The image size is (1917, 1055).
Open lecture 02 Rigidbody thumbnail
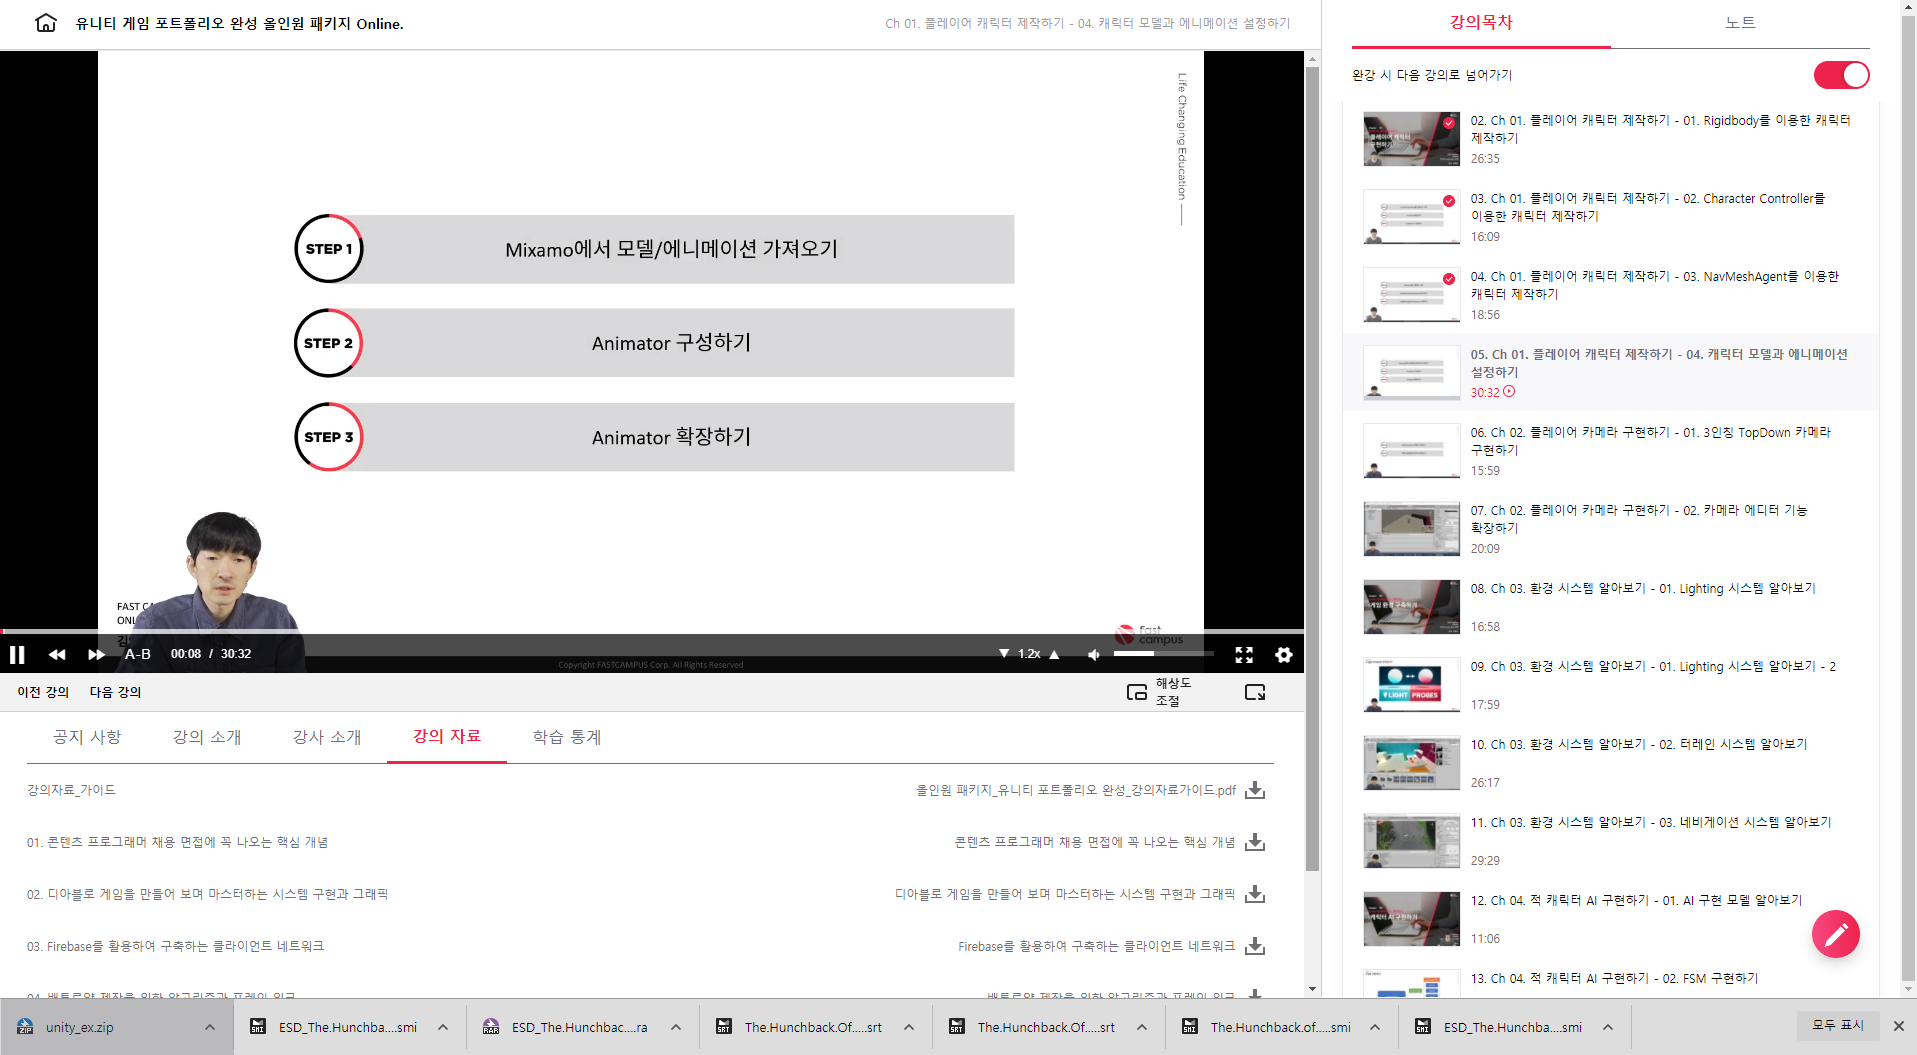[1412, 139]
